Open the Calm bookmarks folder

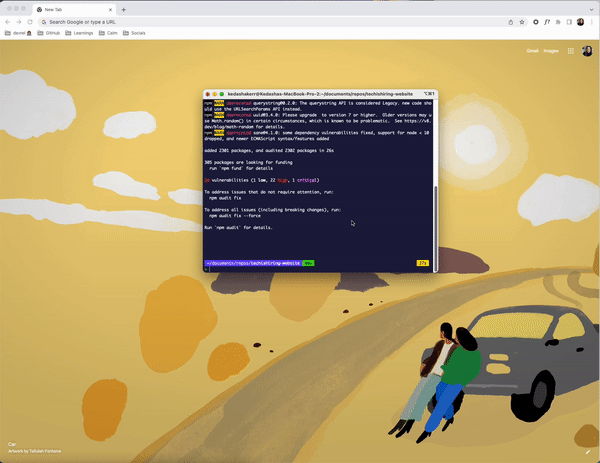coord(108,33)
